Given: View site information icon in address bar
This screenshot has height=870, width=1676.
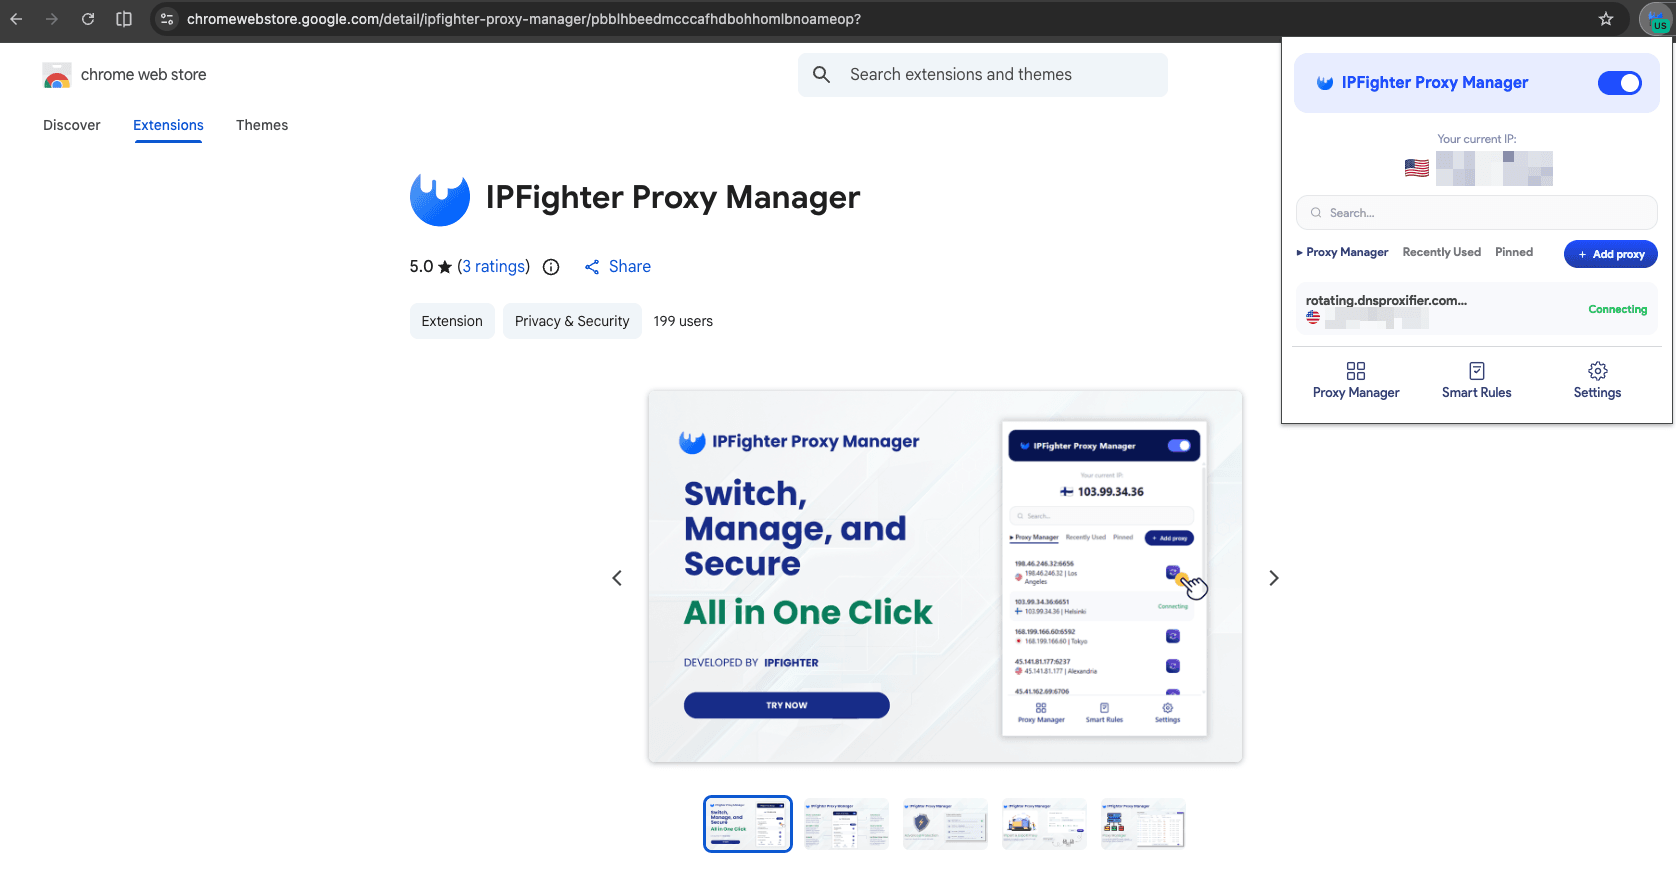Looking at the screenshot, I should [167, 19].
